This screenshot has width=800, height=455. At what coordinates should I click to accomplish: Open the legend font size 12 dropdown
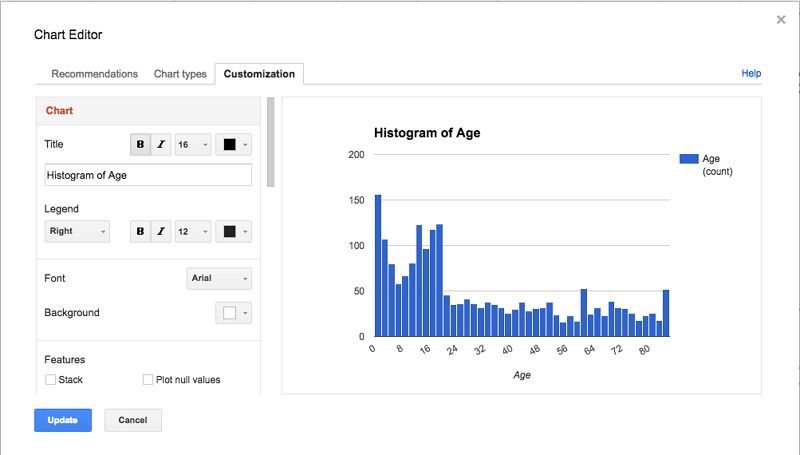pyautogui.click(x=193, y=231)
